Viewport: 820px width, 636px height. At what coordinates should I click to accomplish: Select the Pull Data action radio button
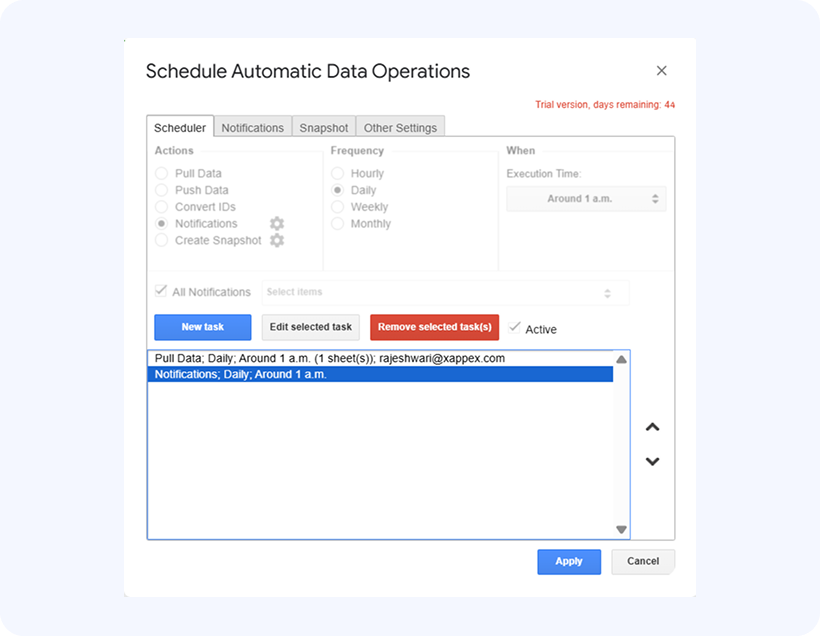(x=162, y=173)
